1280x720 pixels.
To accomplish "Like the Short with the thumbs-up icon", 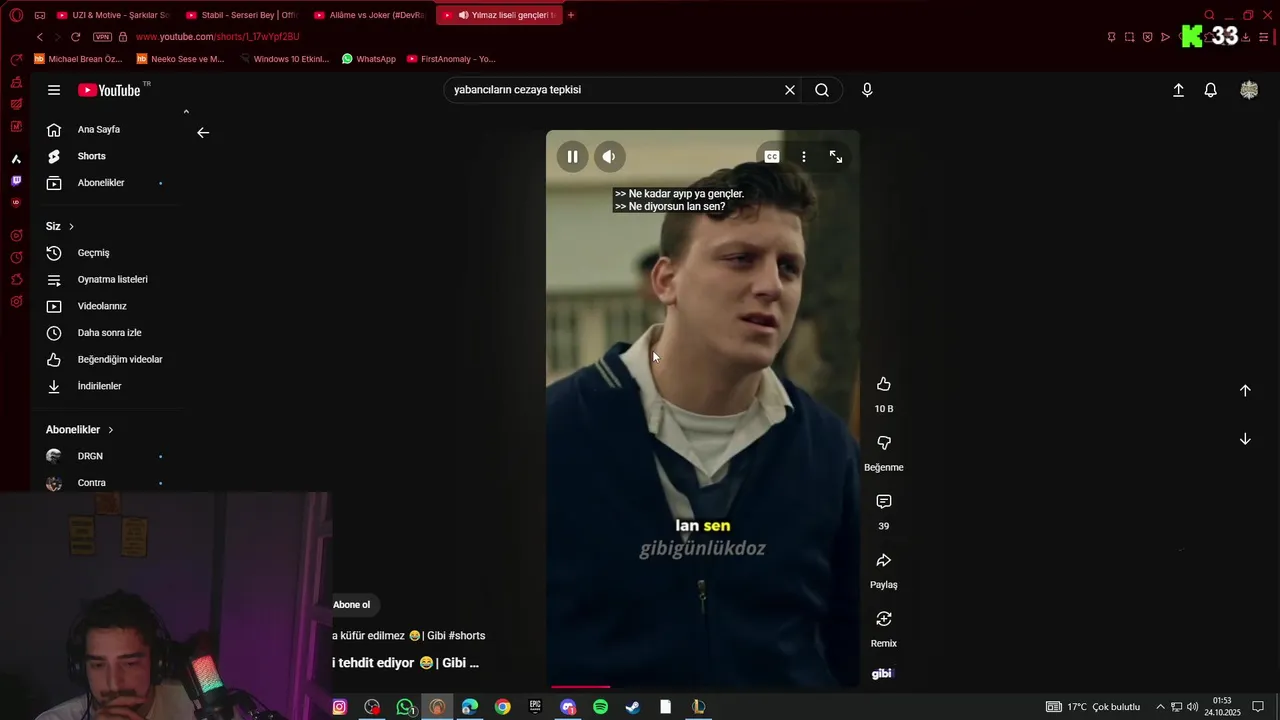I will 884,385.
